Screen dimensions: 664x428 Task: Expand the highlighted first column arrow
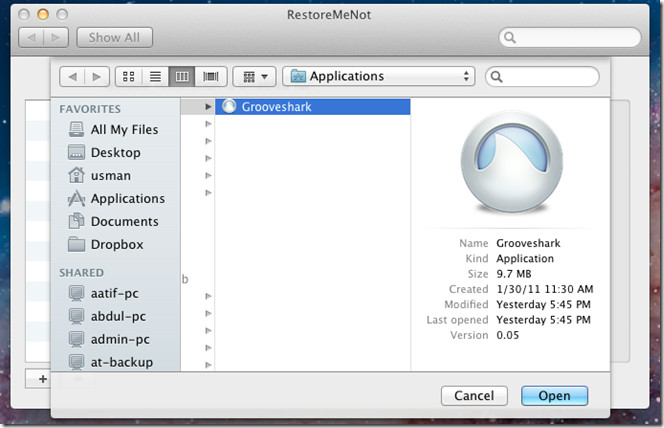[208, 107]
